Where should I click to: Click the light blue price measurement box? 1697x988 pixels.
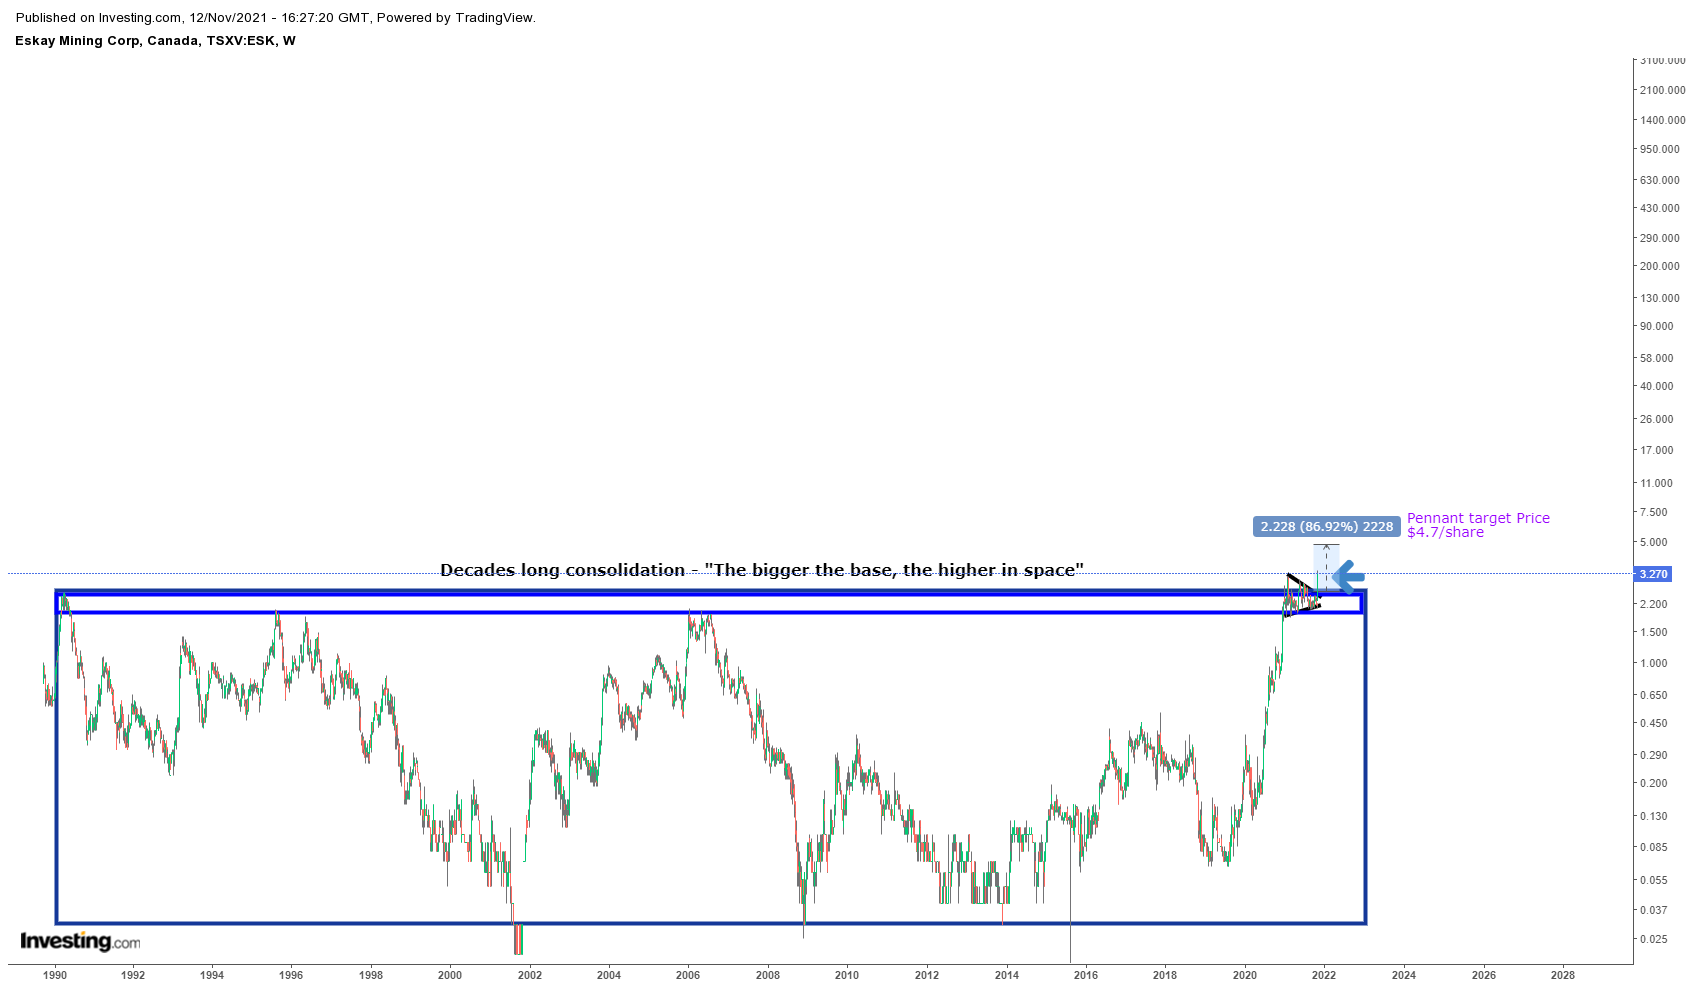click(1326, 563)
